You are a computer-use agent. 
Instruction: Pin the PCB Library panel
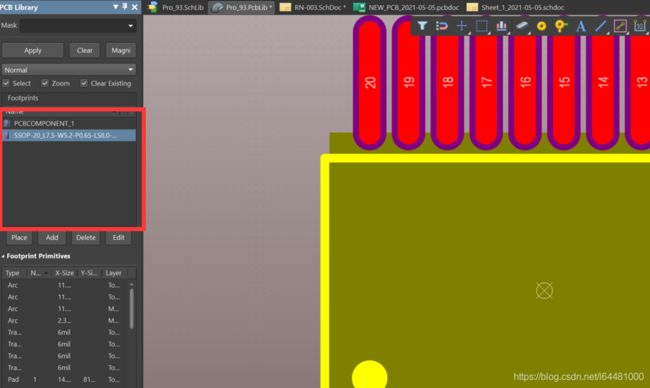tap(124, 7)
